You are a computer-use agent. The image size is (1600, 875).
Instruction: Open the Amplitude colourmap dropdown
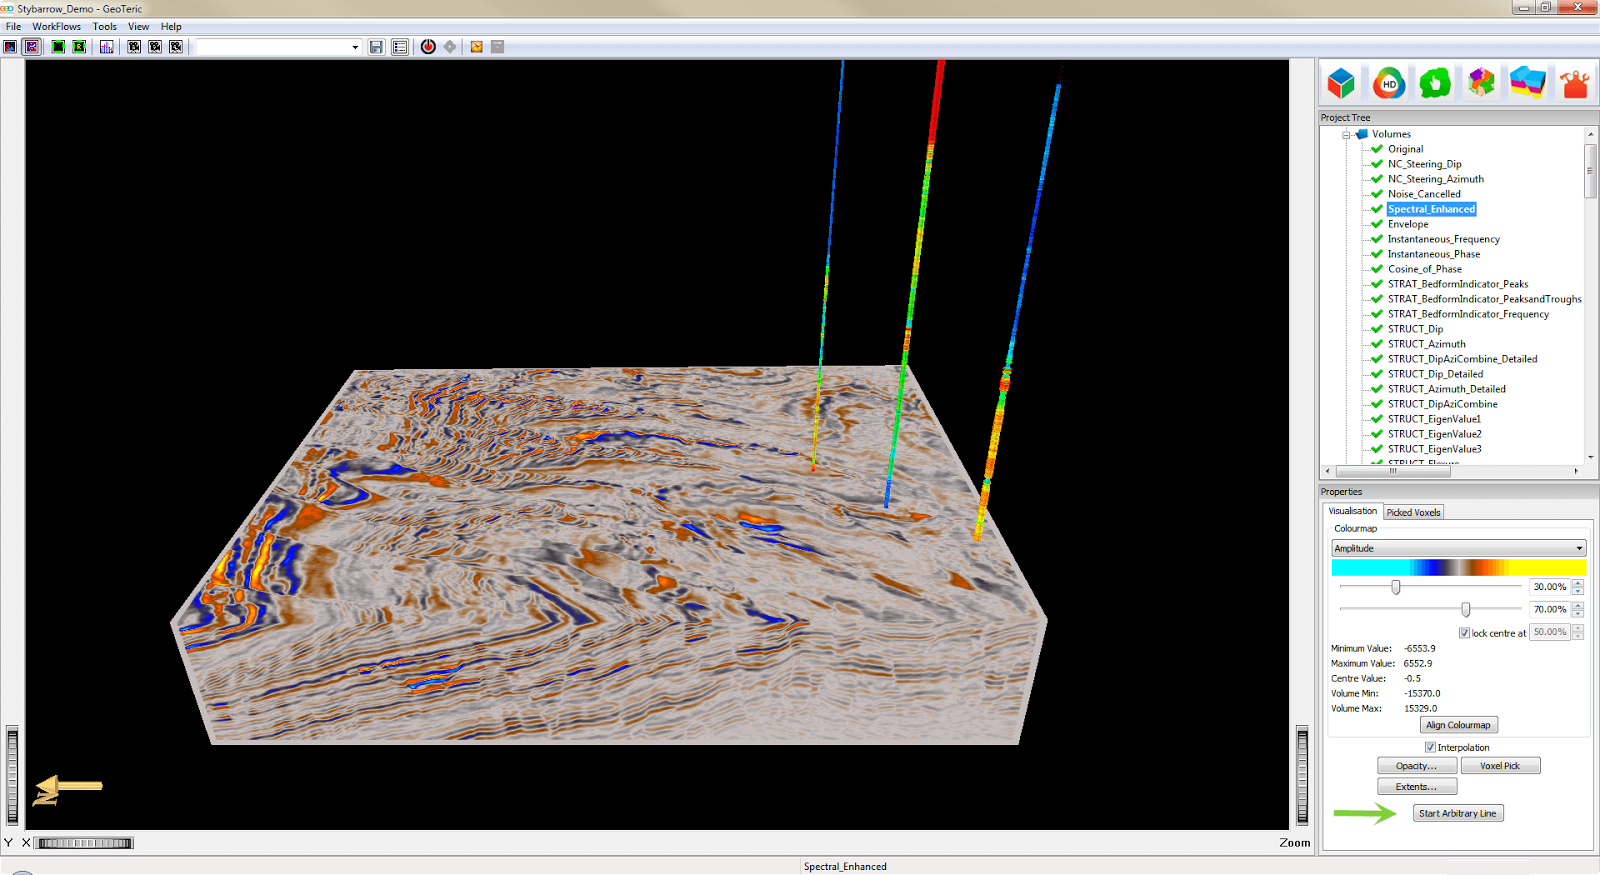1458,548
